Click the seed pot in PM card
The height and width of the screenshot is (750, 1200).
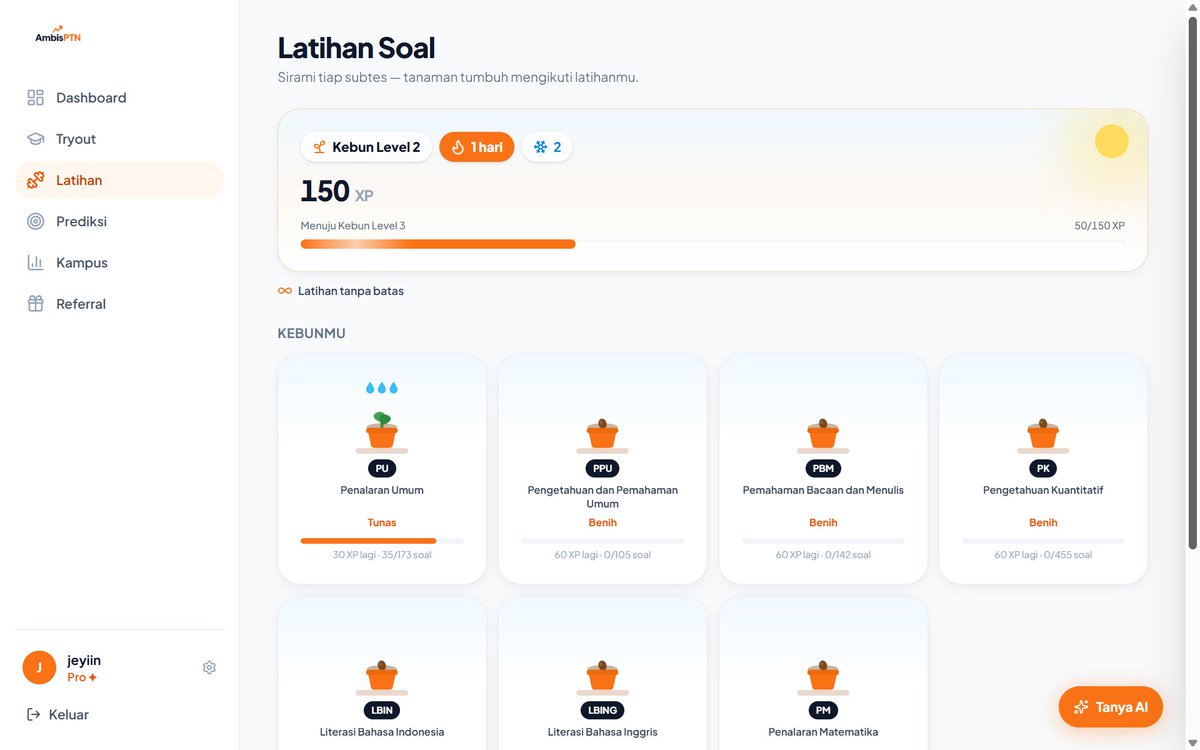pyautogui.click(x=823, y=677)
